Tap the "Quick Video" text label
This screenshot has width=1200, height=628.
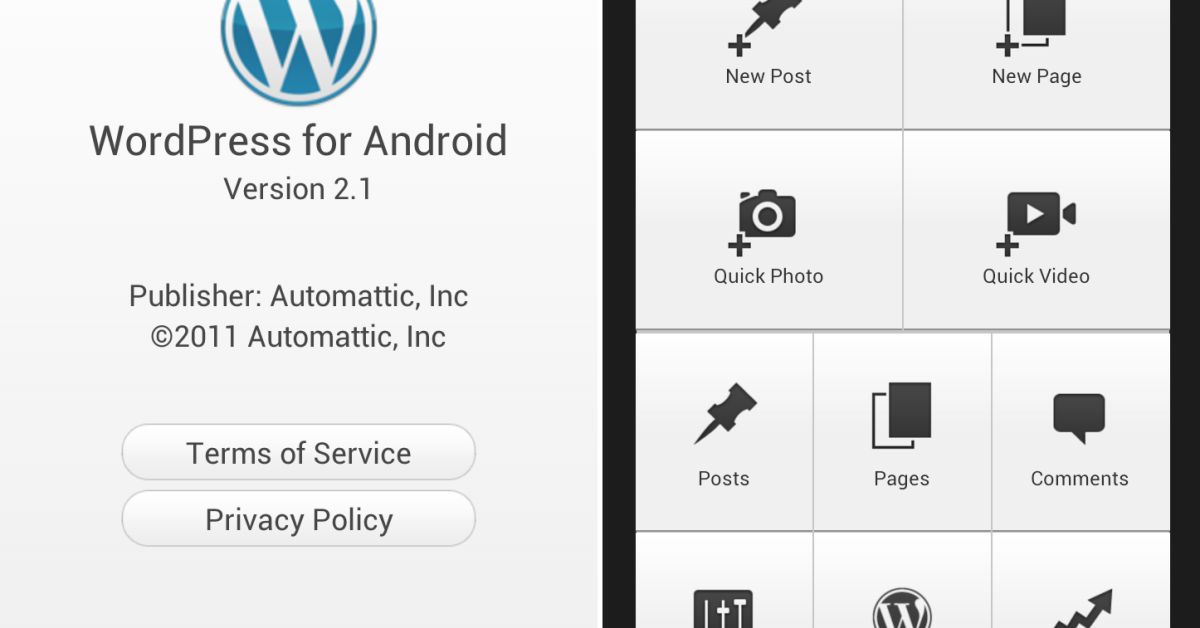coord(1036,276)
